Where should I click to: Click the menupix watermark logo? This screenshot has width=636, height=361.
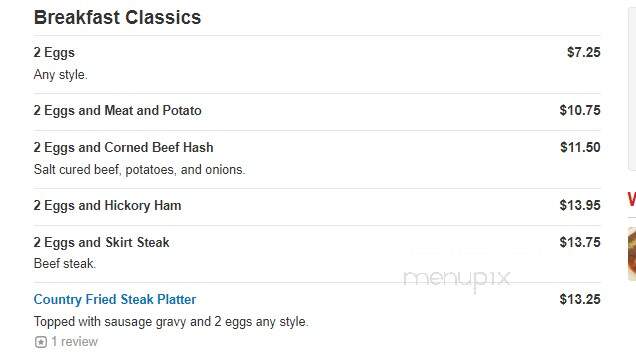point(457,279)
